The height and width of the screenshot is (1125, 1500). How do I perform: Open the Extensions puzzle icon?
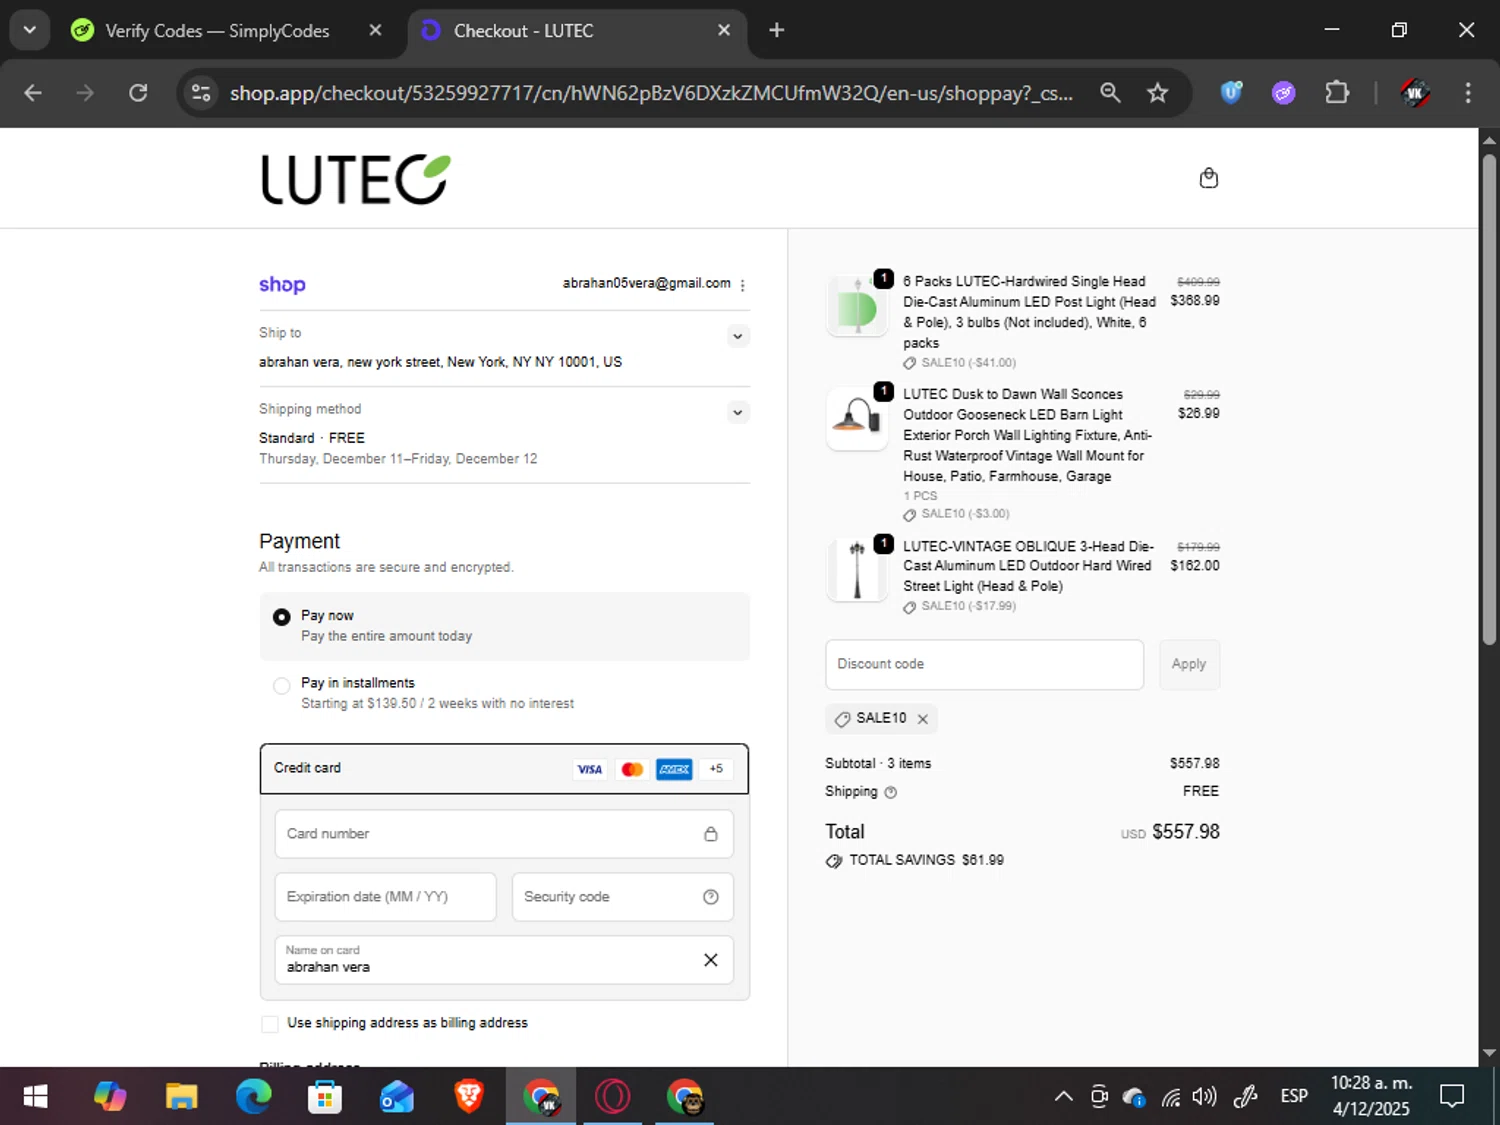(x=1337, y=93)
